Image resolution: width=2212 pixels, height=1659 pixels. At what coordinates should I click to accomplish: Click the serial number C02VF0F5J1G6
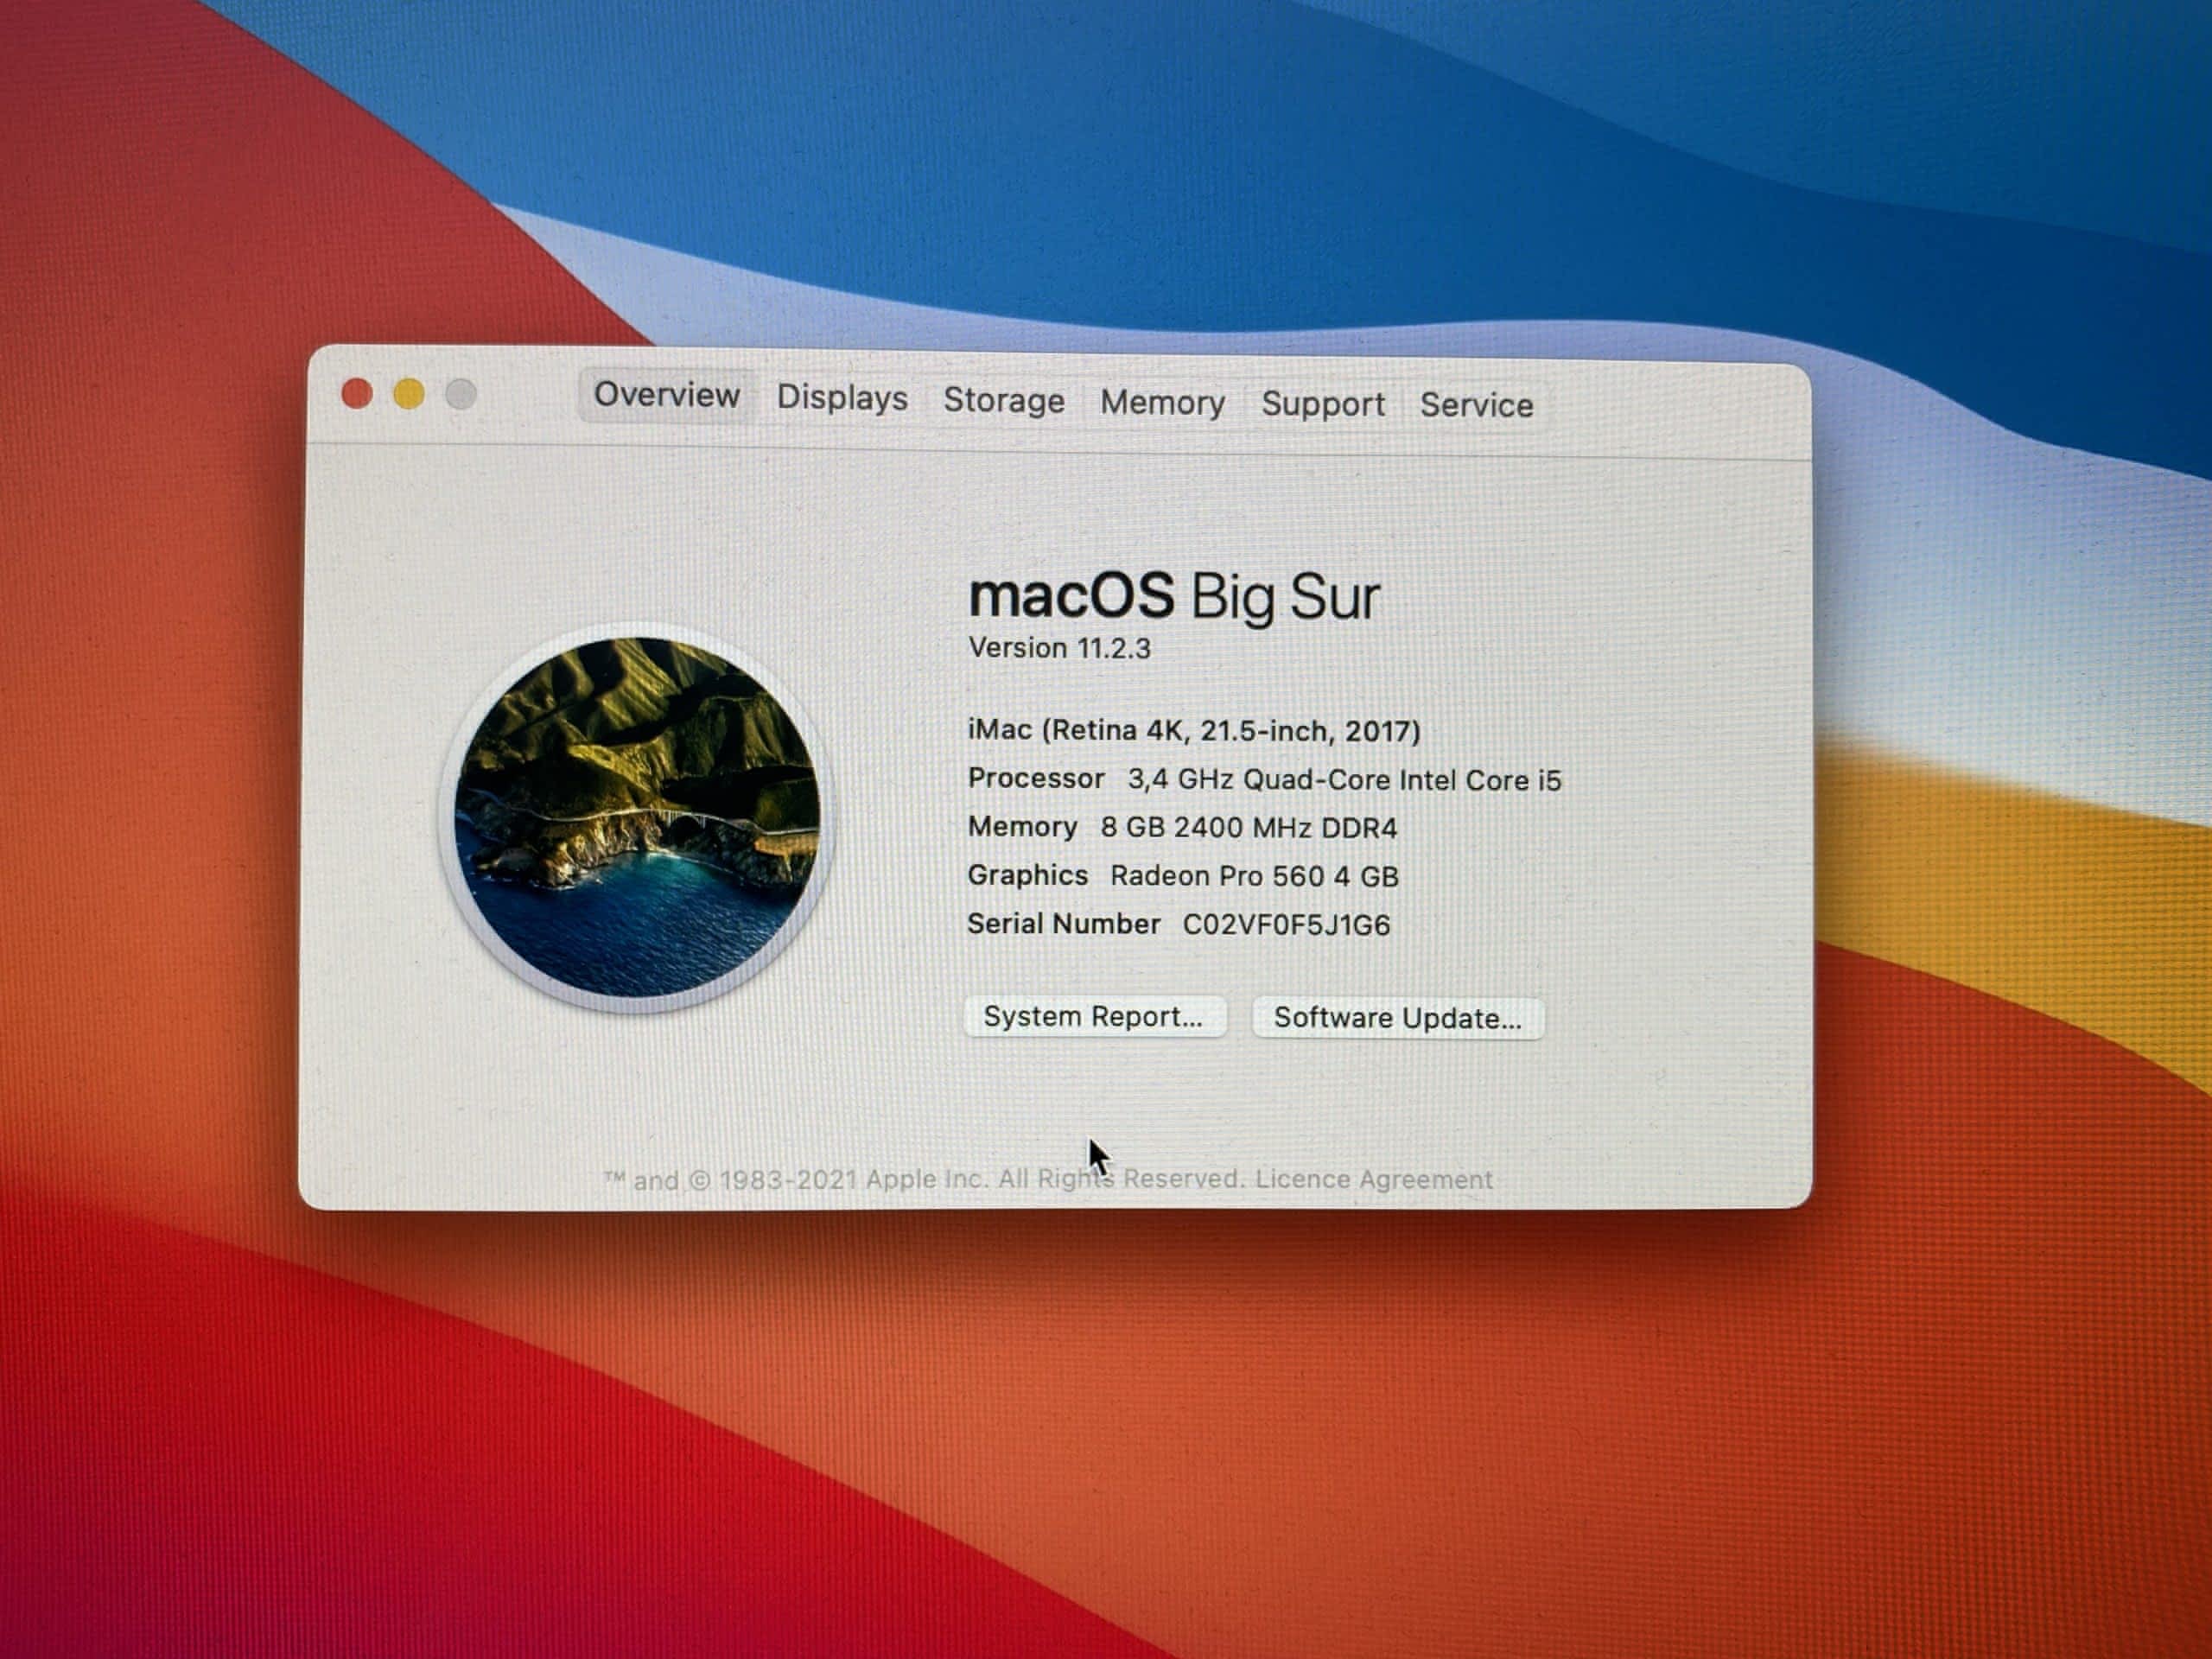[x=1285, y=925]
